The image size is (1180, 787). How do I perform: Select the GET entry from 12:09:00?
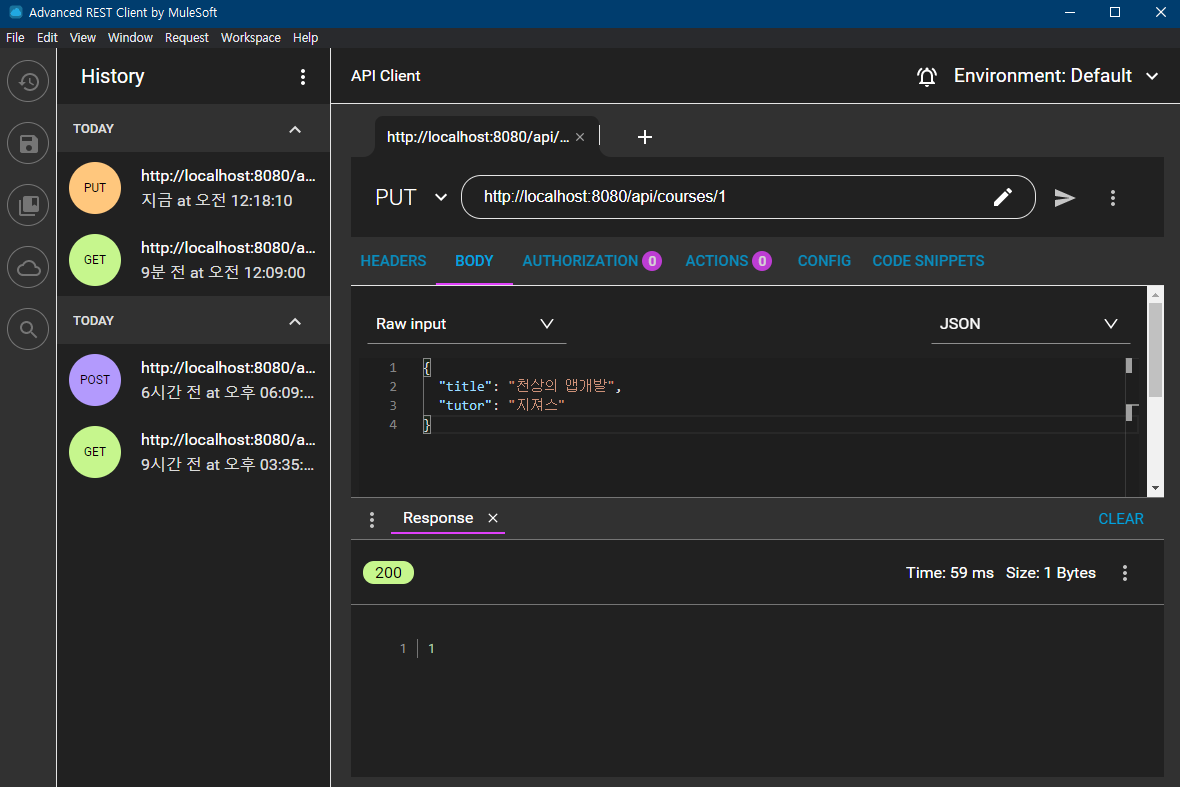[x=193, y=260]
